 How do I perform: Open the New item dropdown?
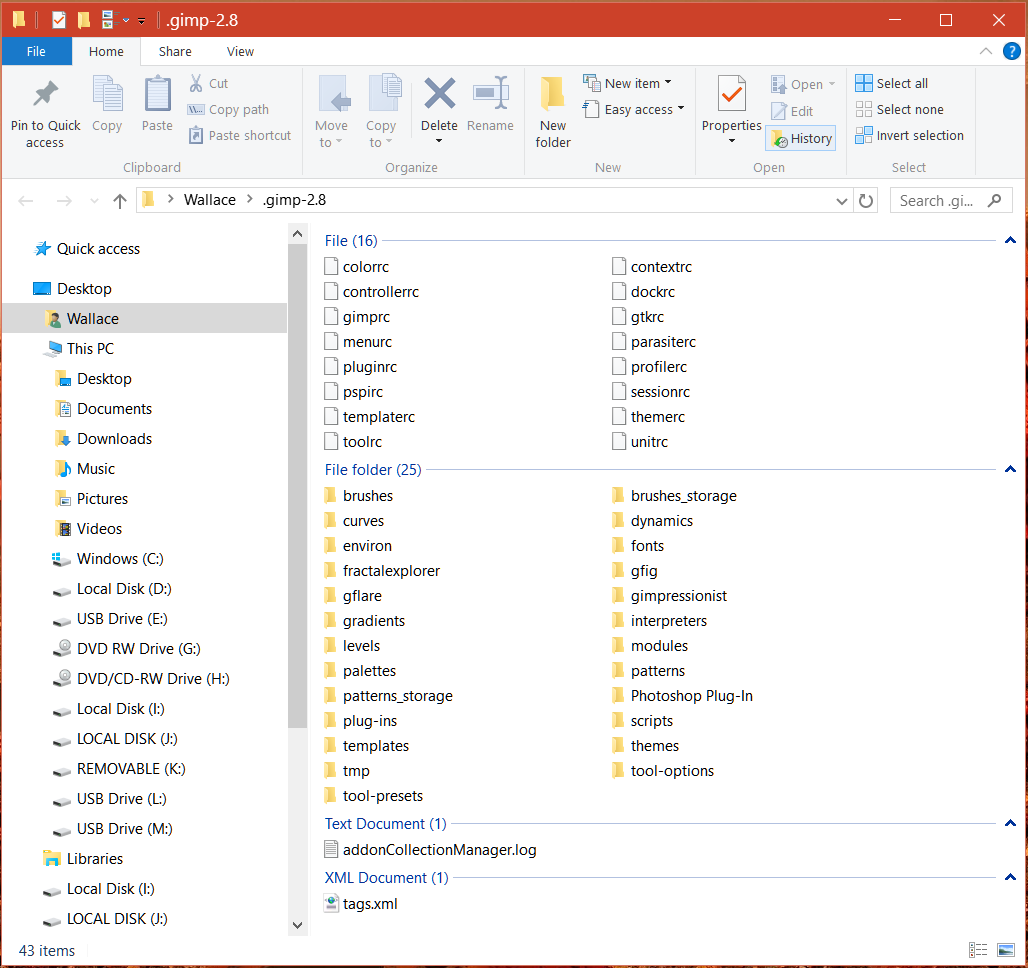coord(627,83)
